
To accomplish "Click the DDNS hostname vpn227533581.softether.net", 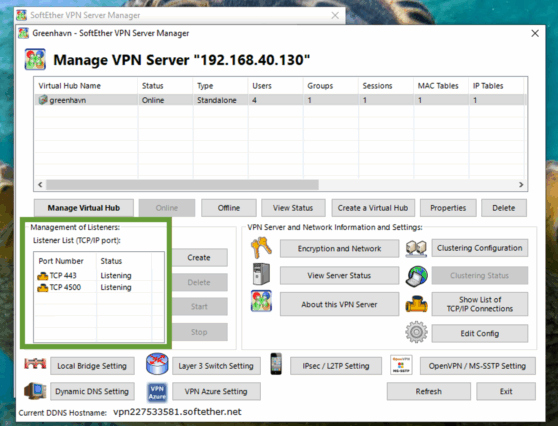I will click(177, 412).
